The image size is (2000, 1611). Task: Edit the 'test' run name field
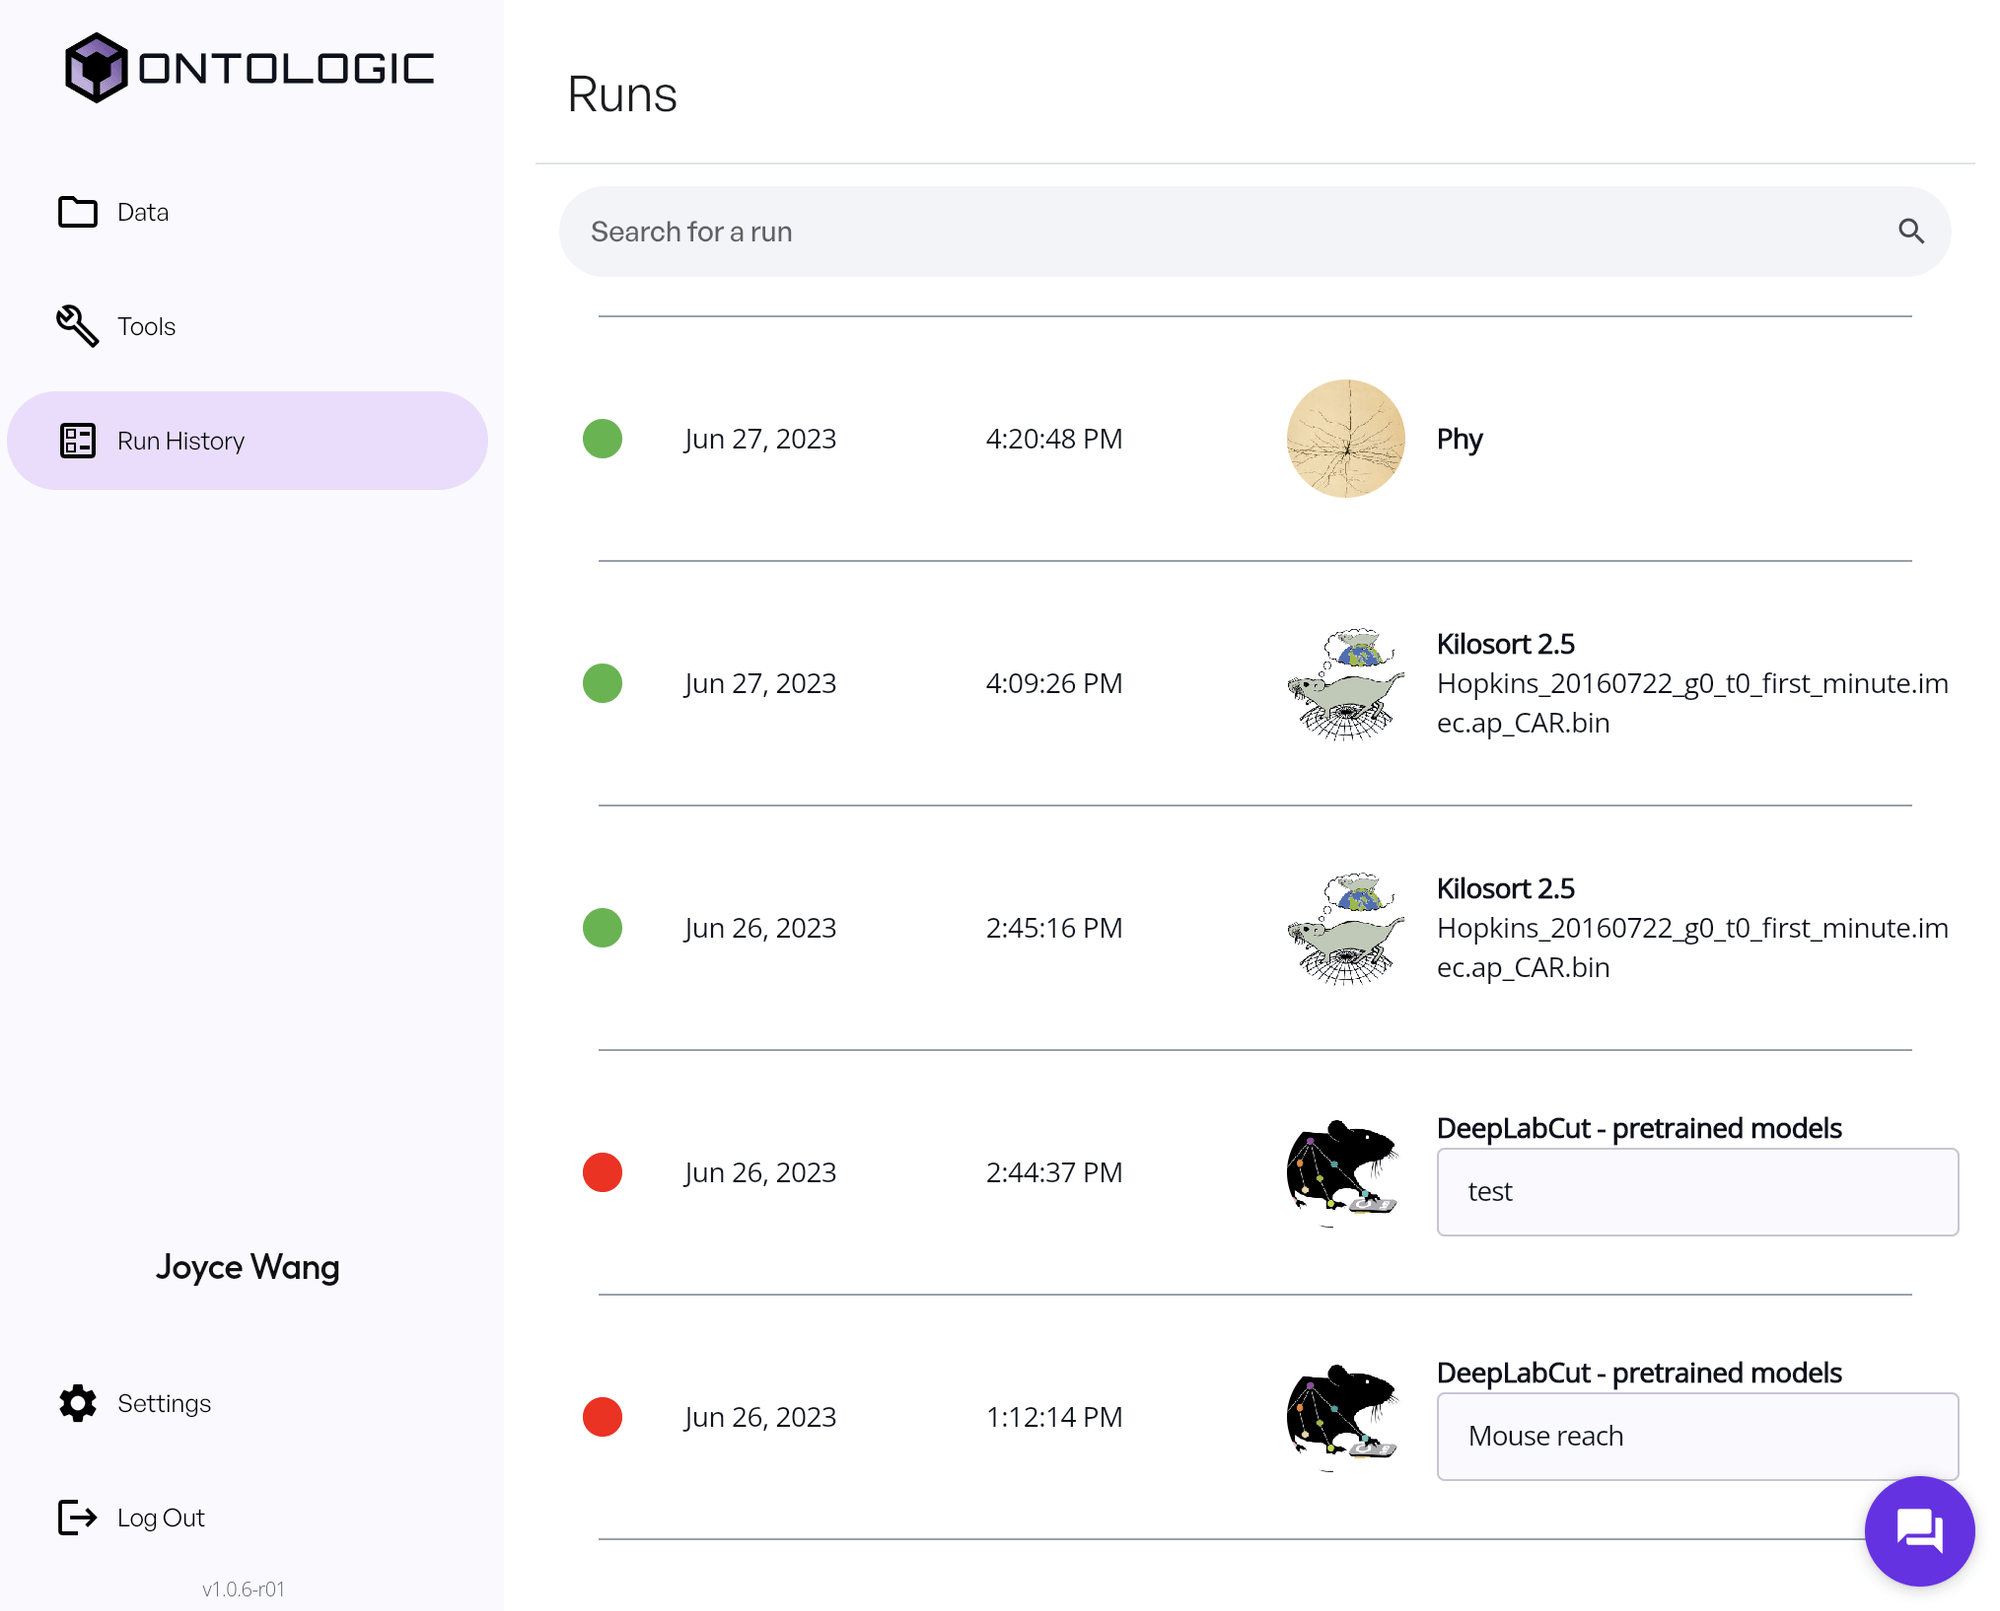[1696, 1192]
